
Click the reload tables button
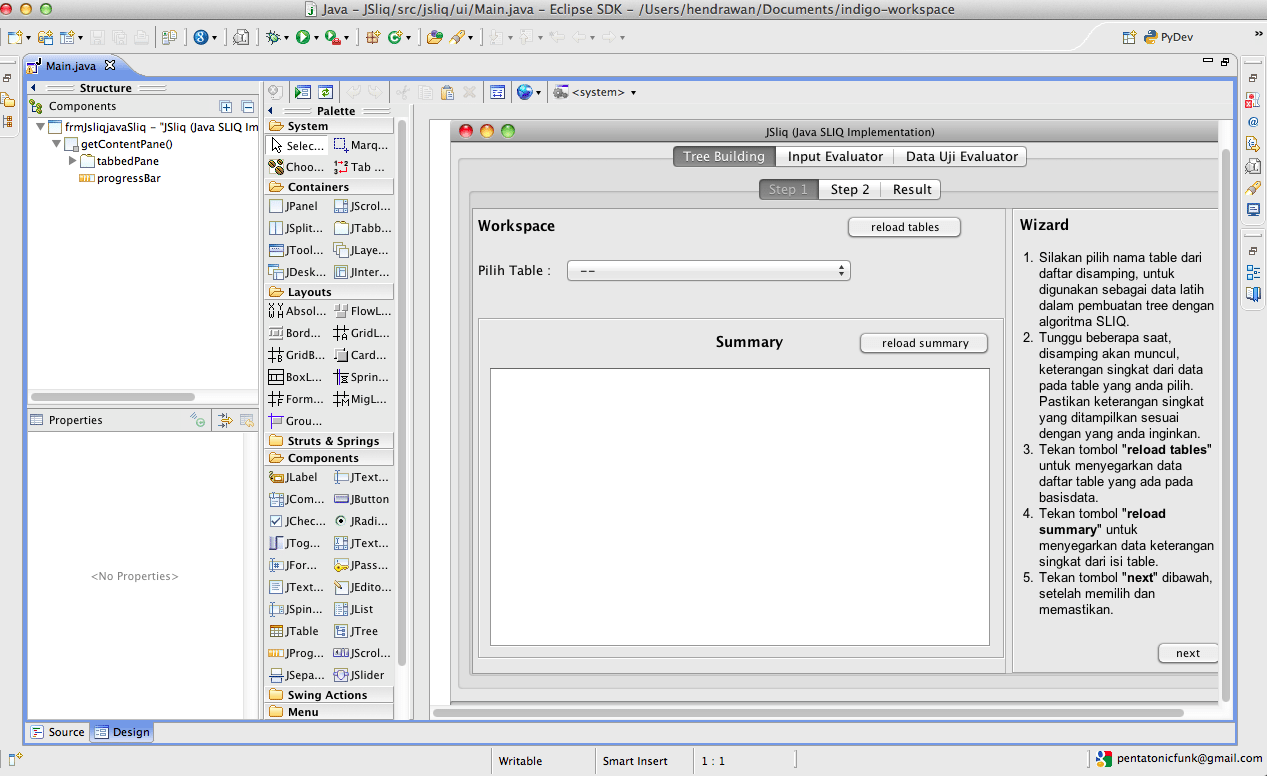[x=904, y=227]
